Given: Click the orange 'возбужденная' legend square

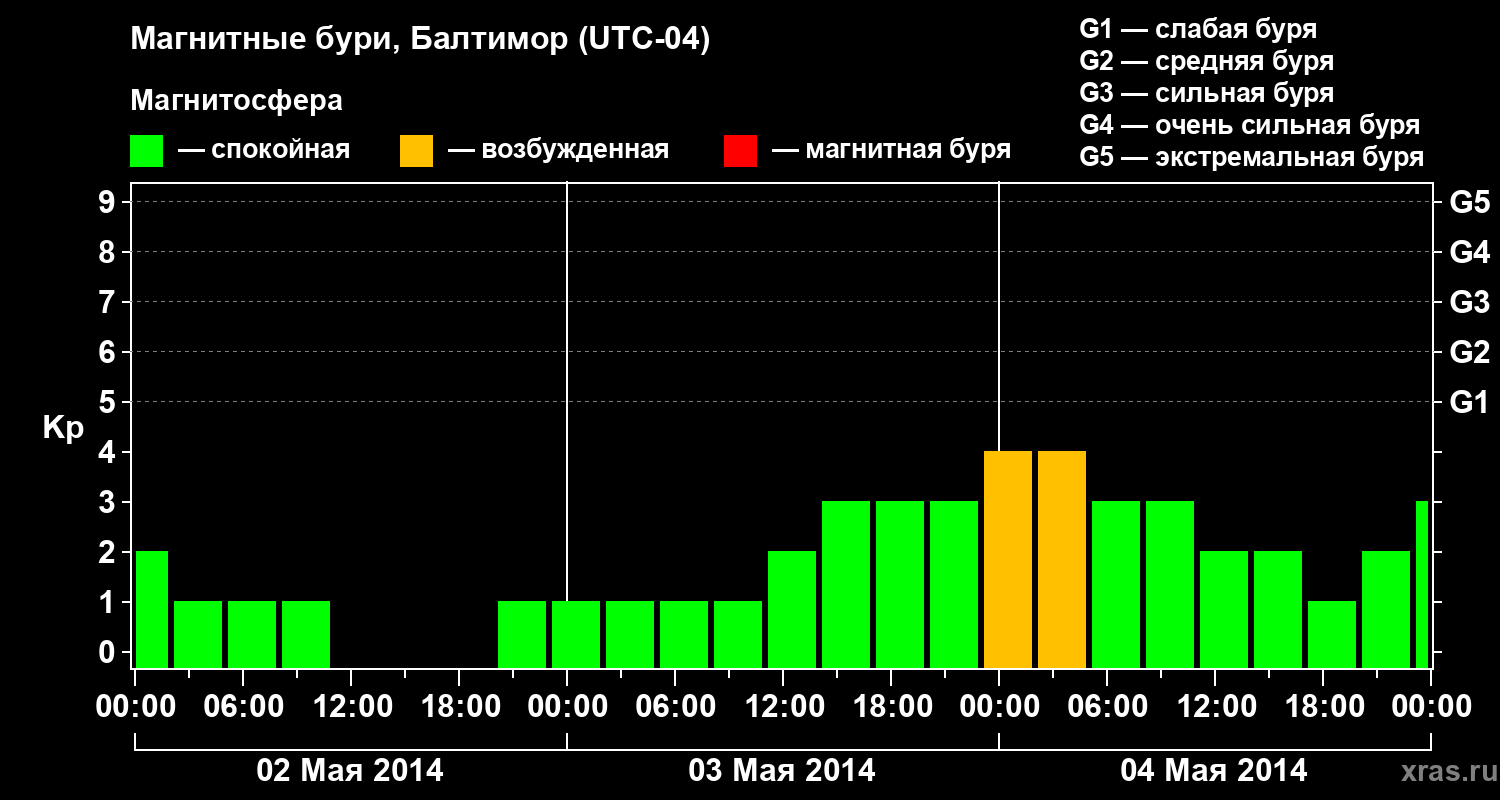Looking at the screenshot, I should pos(417,151).
